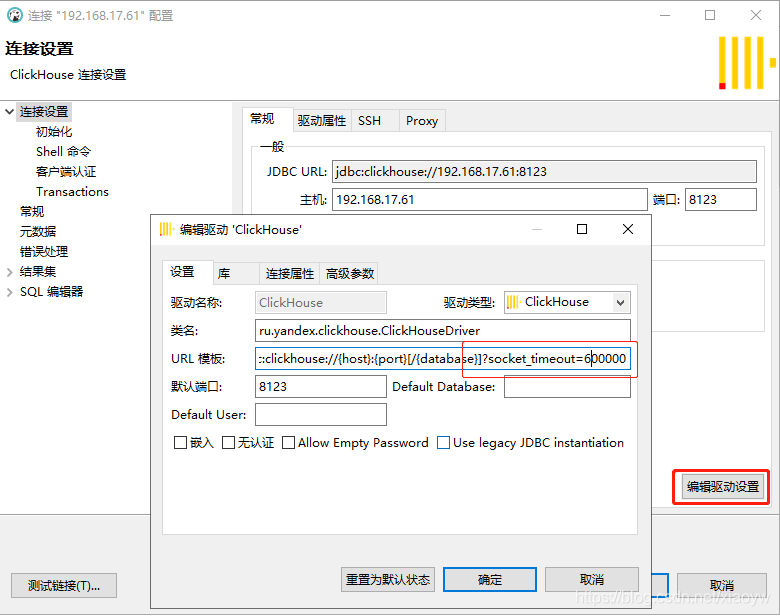The width and height of the screenshot is (780, 616).
Task: Expand the SQL 编辑器 tree node
Action: [9, 292]
